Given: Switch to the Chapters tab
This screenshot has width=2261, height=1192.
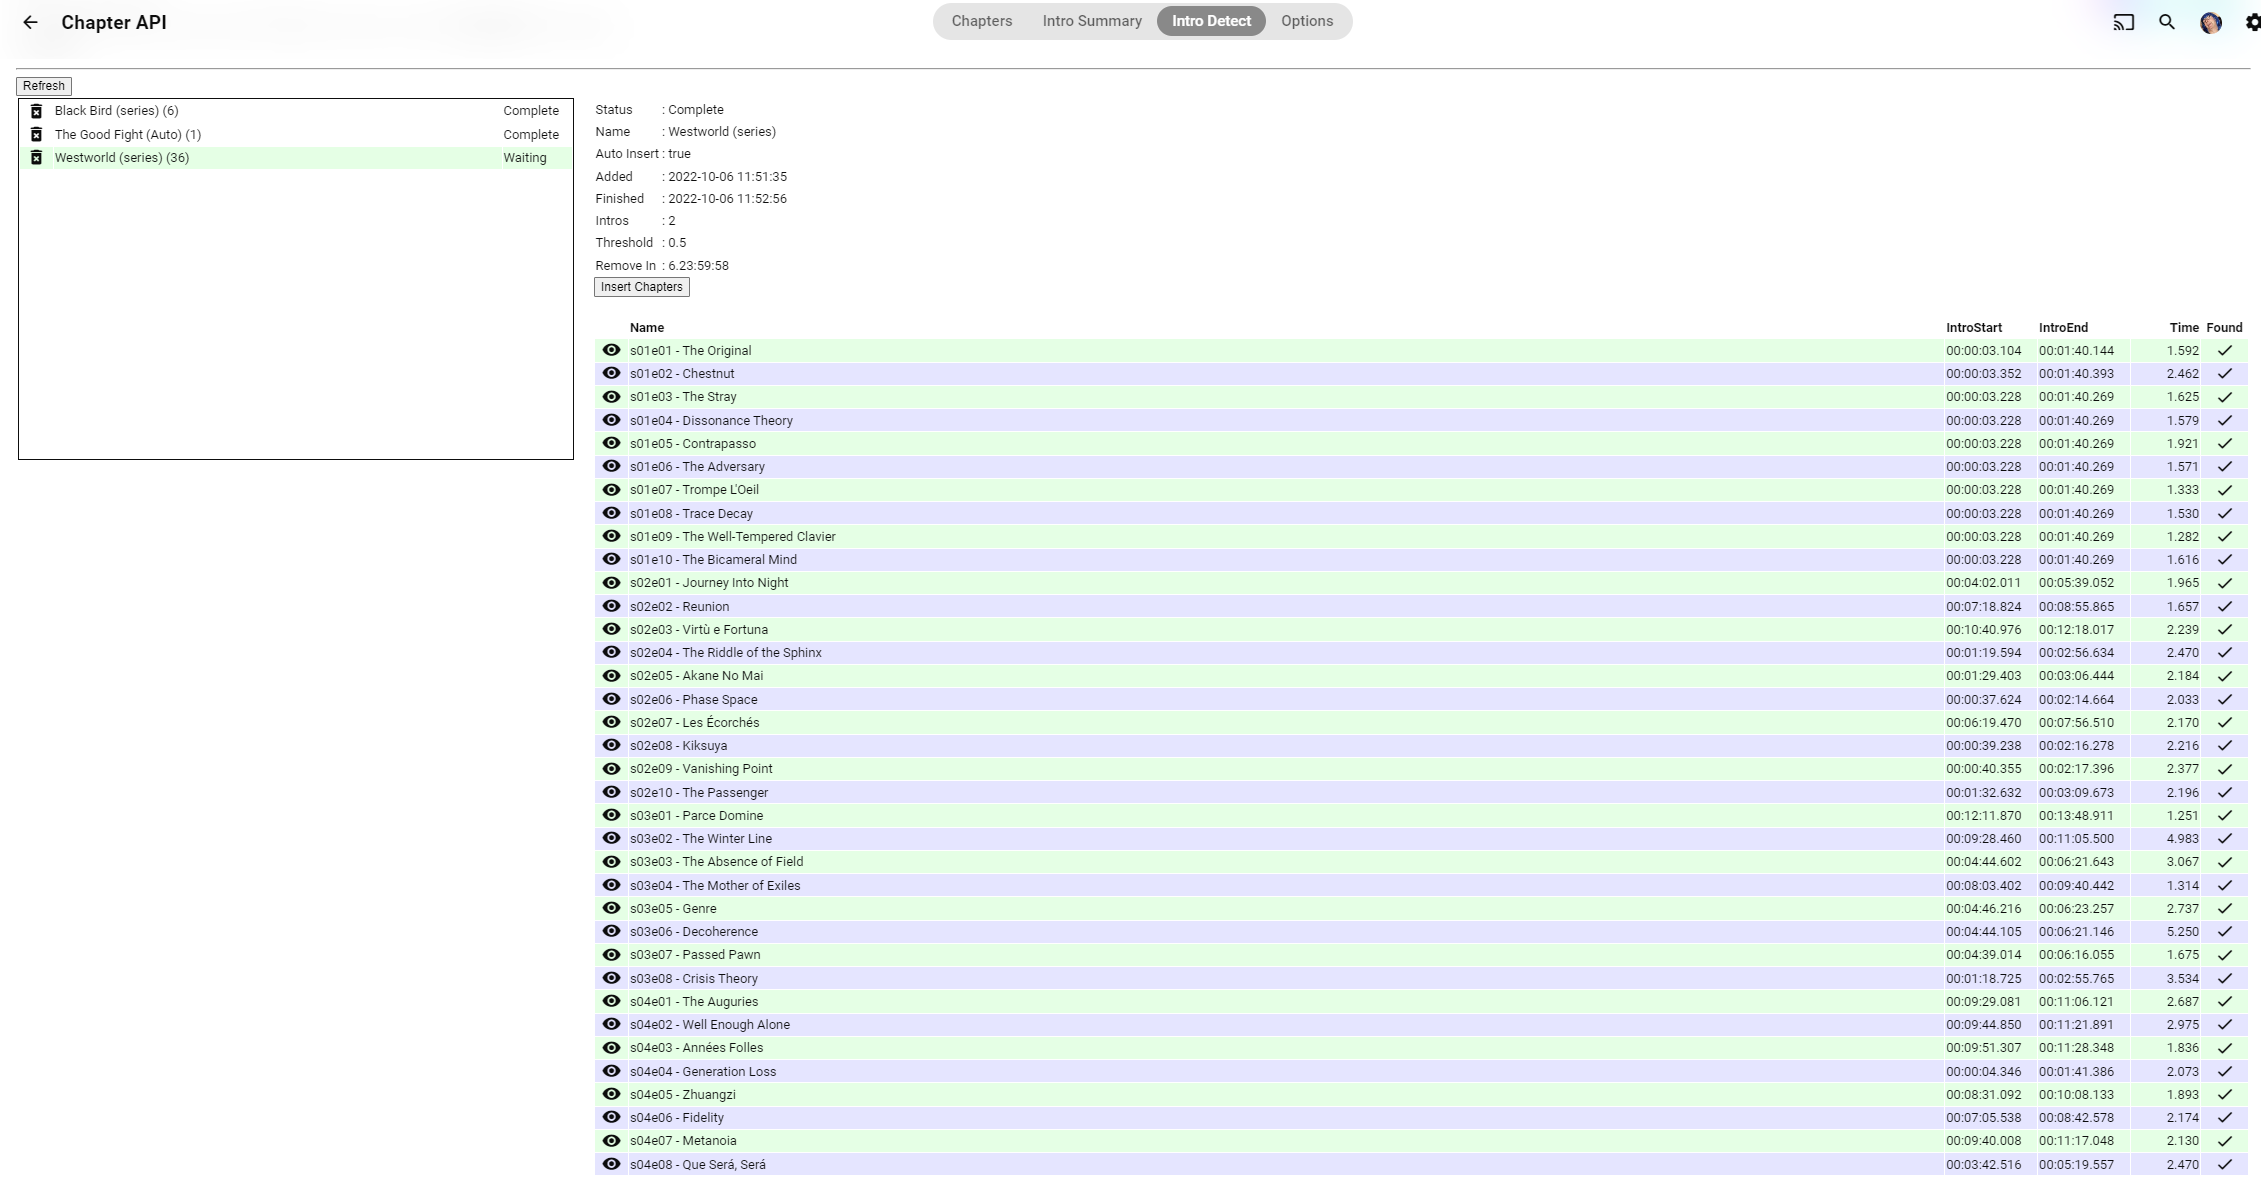Looking at the screenshot, I should coord(981,21).
